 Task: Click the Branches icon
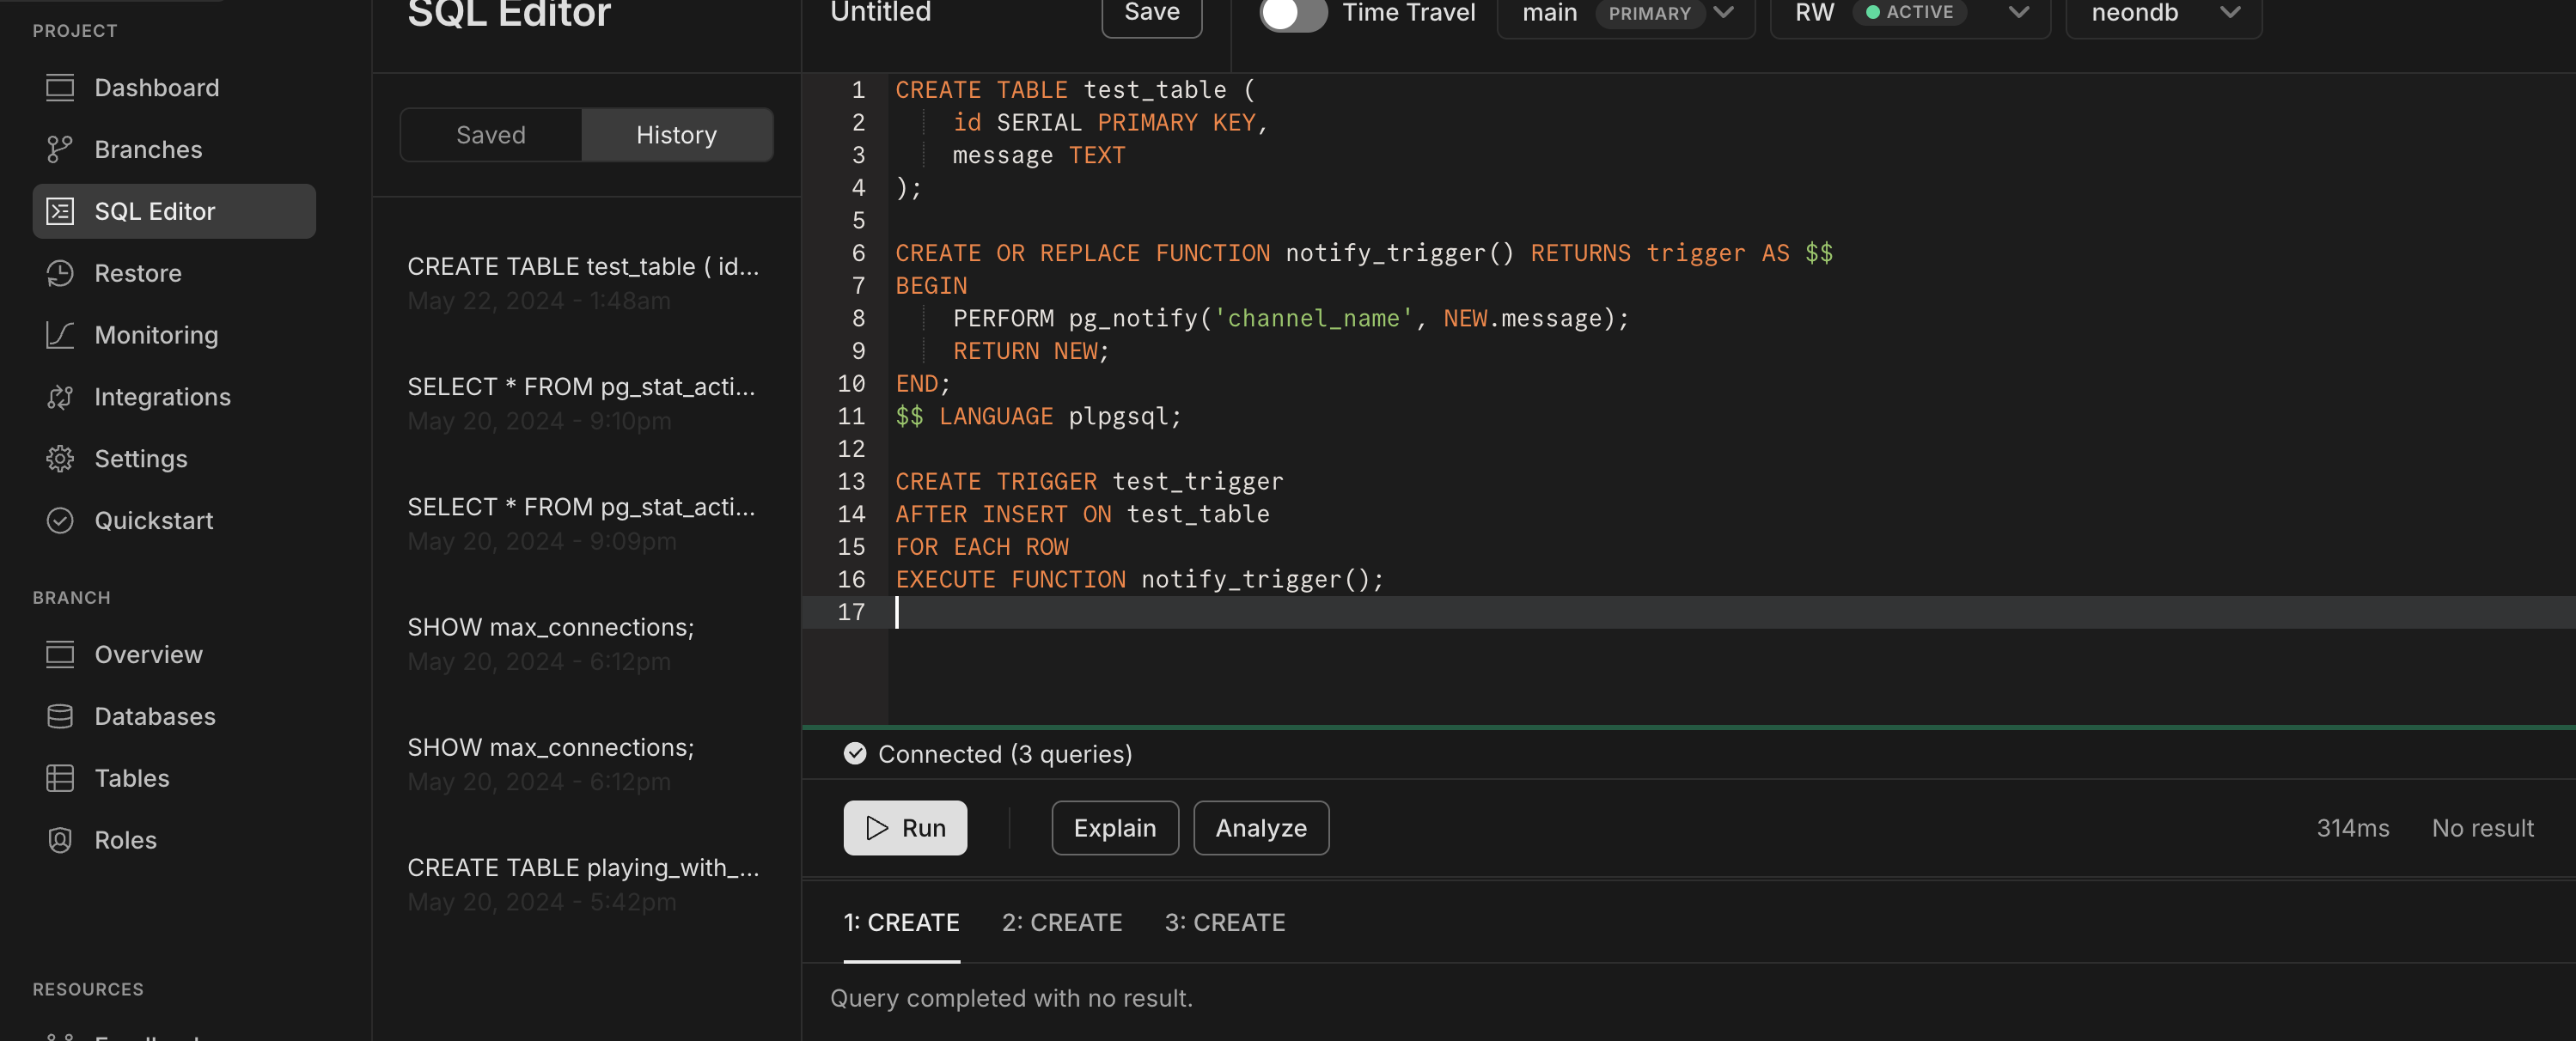(x=60, y=150)
